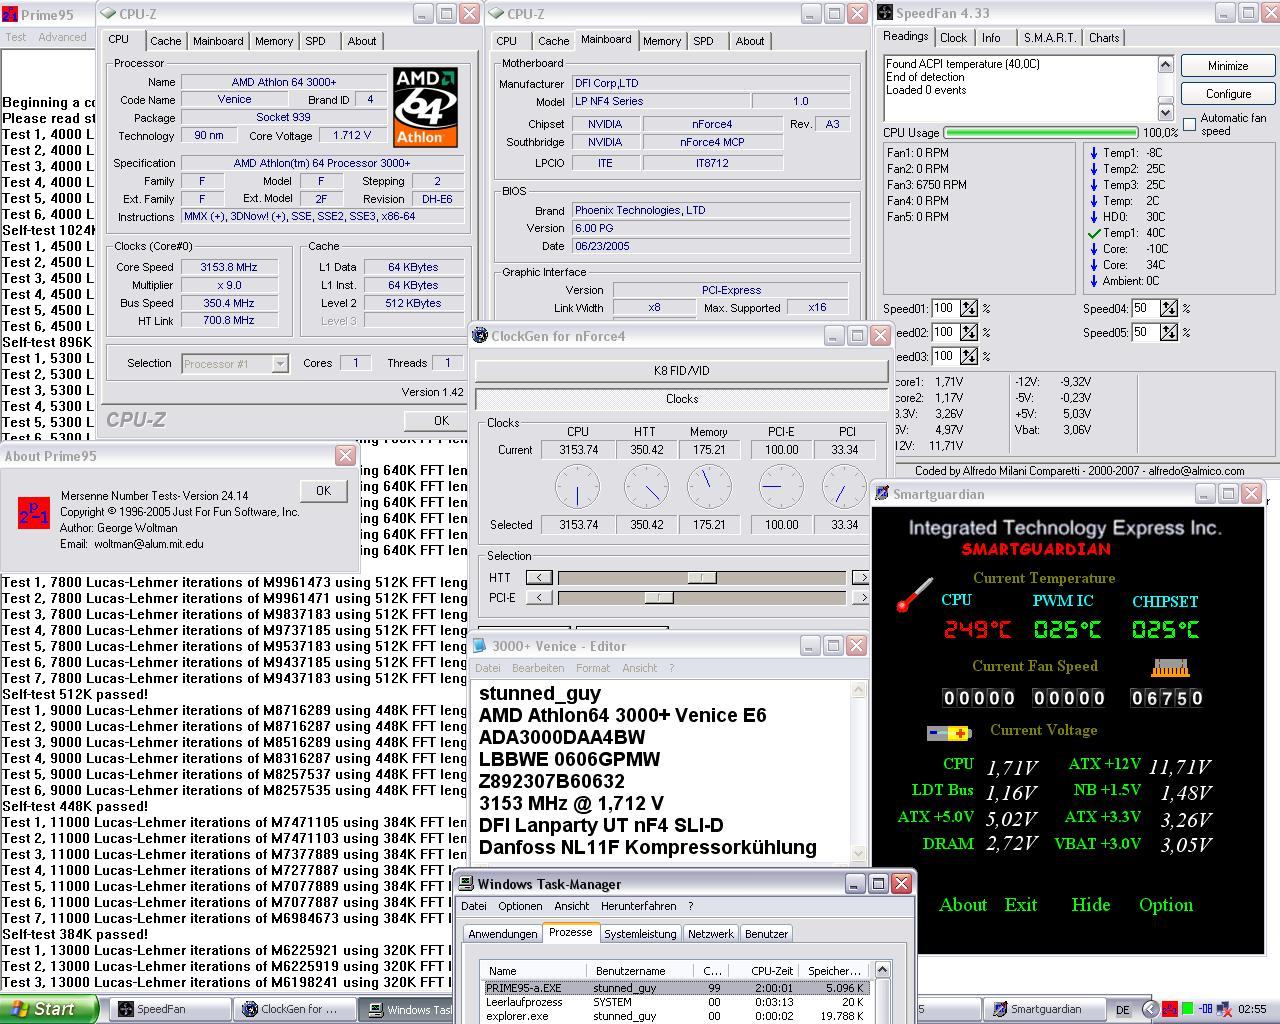Switch to Systemleistung tab in Task-Manager
The width and height of the screenshot is (1280, 1024).
pyautogui.click(x=639, y=934)
